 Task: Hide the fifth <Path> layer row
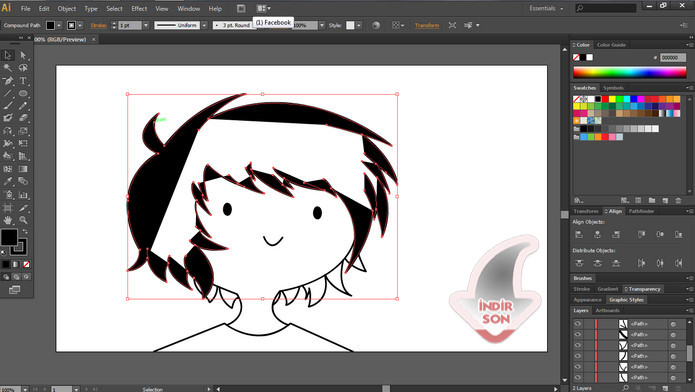[x=578, y=367]
